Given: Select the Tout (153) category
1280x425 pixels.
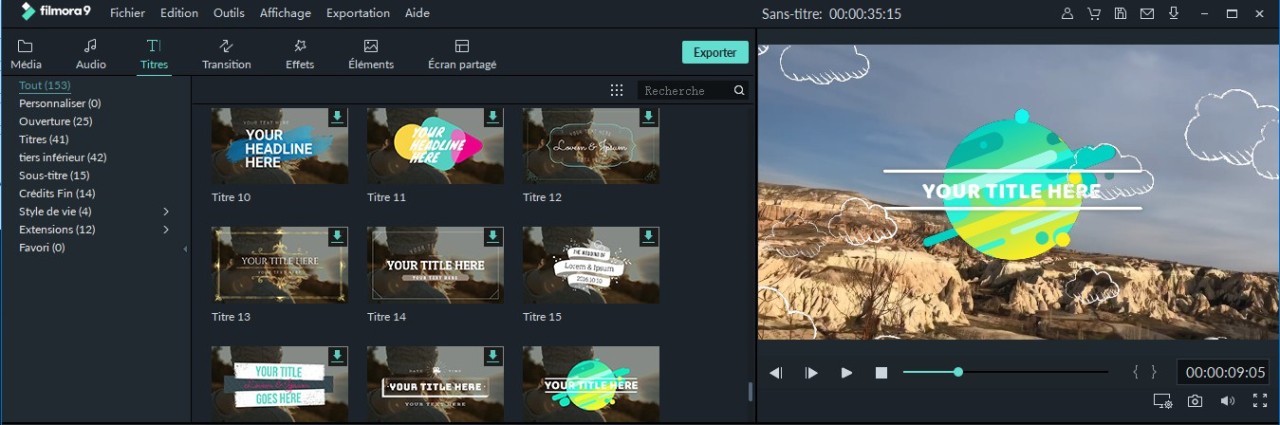Looking at the screenshot, I should 45,86.
